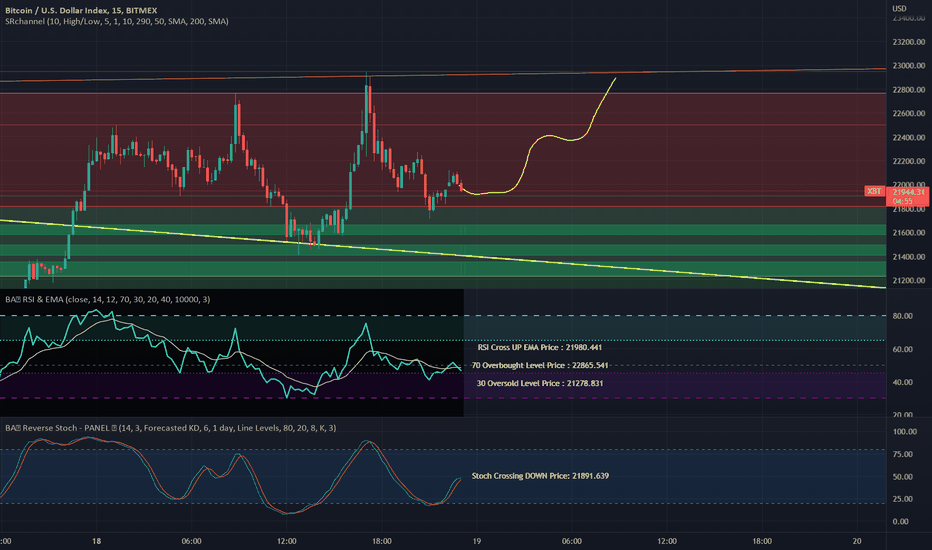932x550 pixels.
Task: Select the 30 Oversold Level Price label
Action: pyautogui.click(x=540, y=383)
